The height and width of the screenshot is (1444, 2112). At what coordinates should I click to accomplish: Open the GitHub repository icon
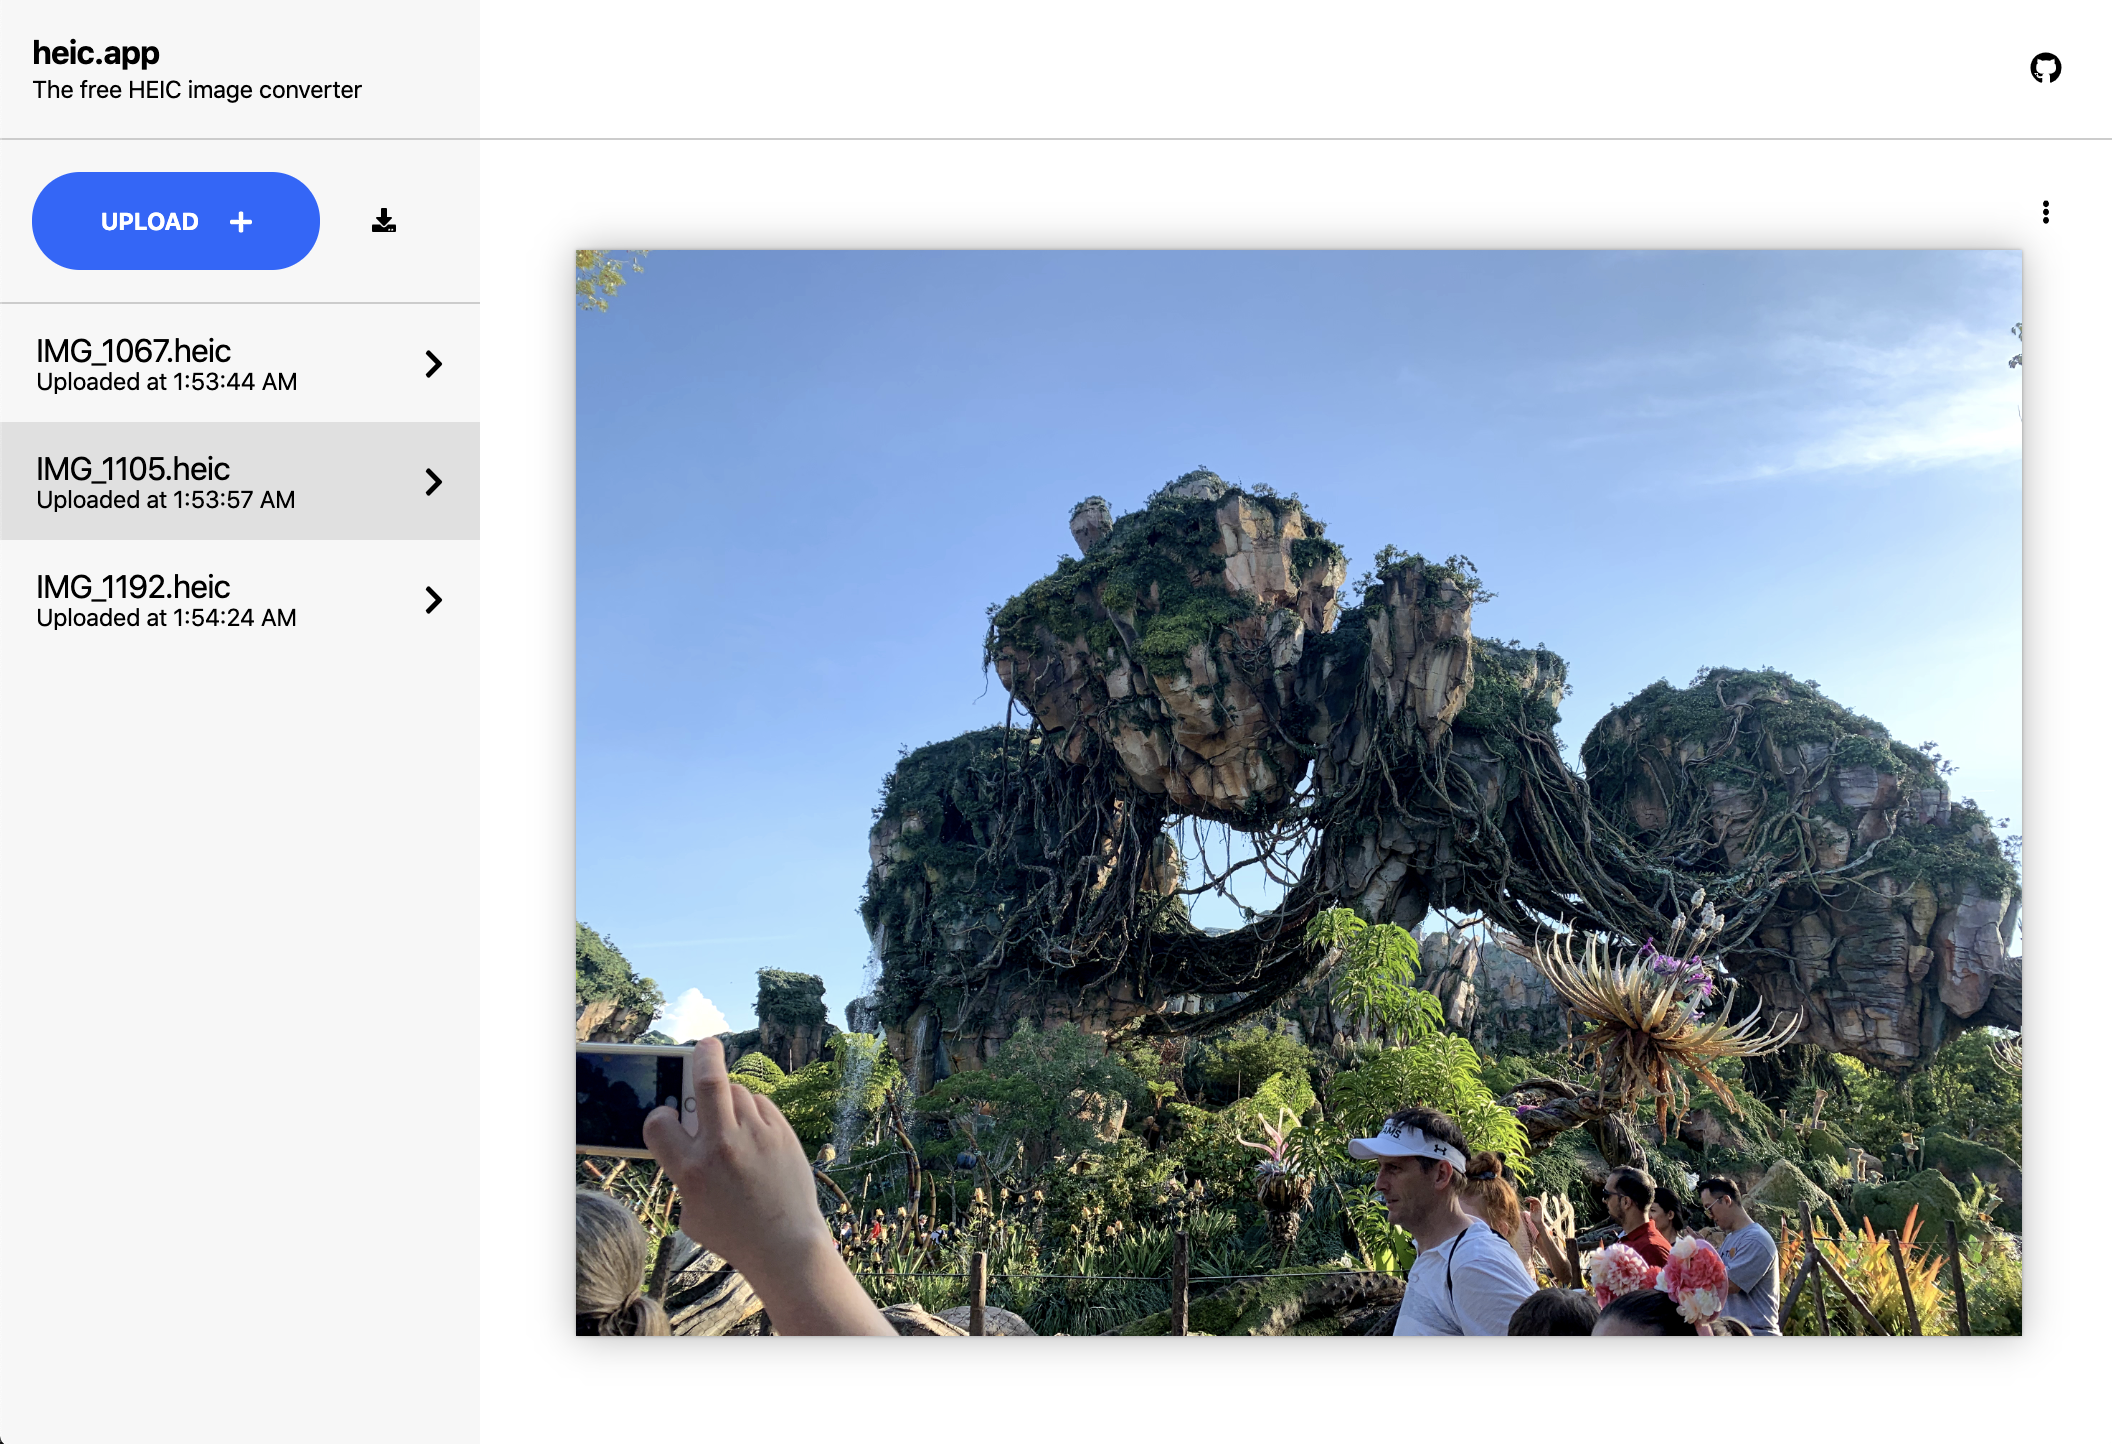[2045, 68]
